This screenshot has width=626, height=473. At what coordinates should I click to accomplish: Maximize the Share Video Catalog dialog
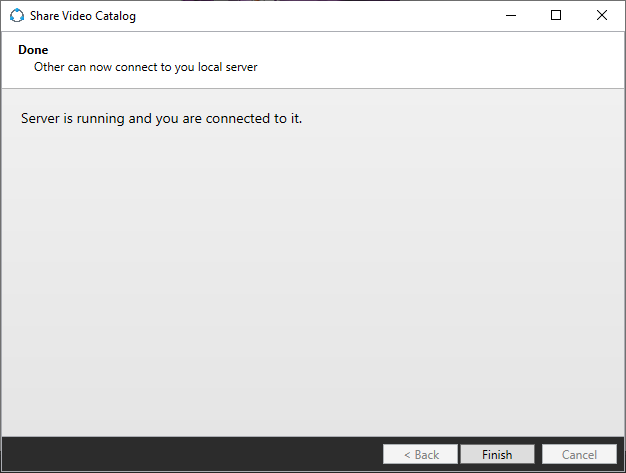pos(556,16)
